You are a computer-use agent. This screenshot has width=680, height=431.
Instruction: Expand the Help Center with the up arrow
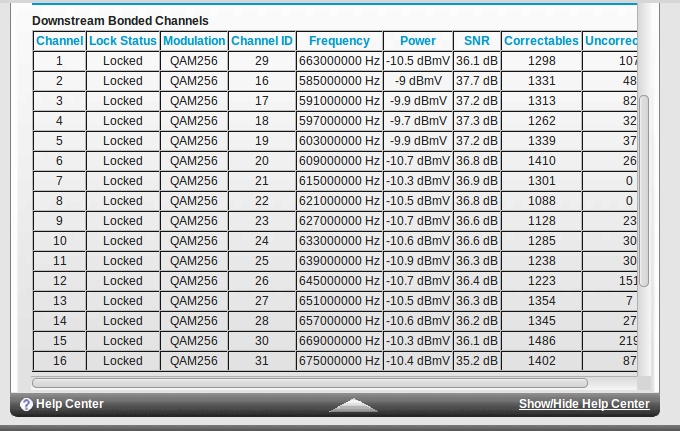pyautogui.click(x=353, y=405)
